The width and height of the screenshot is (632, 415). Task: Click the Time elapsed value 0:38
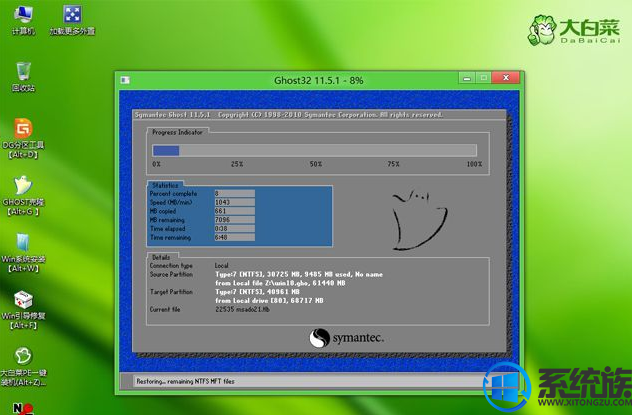pyautogui.click(x=234, y=229)
